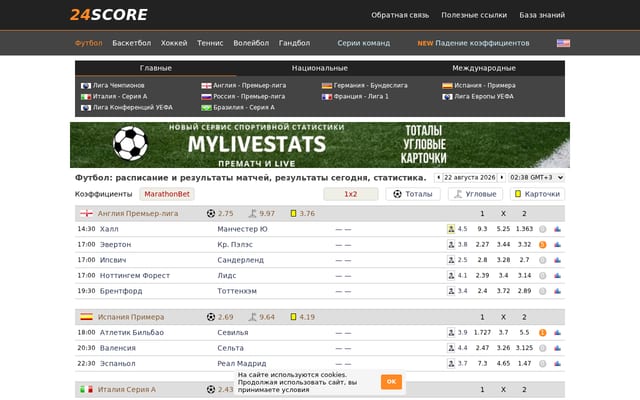The width and height of the screenshot is (640, 400).
Task: Select Баскетбол in the sport menu
Action: [131, 43]
